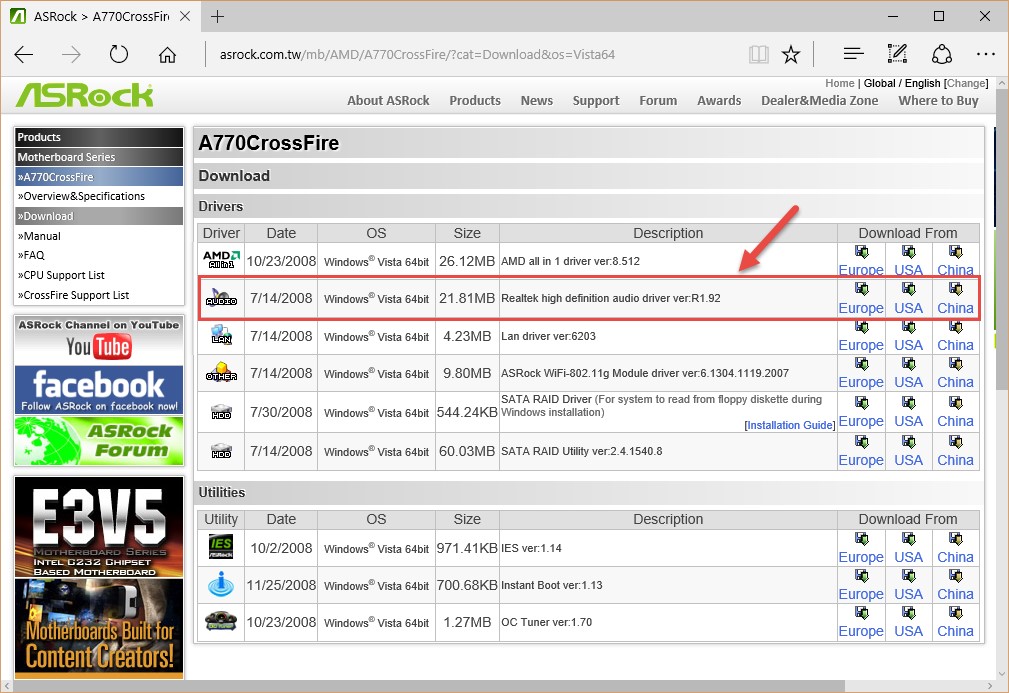Click the Change language link
Image resolution: width=1009 pixels, height=693 pixels.
click(966, 83)
